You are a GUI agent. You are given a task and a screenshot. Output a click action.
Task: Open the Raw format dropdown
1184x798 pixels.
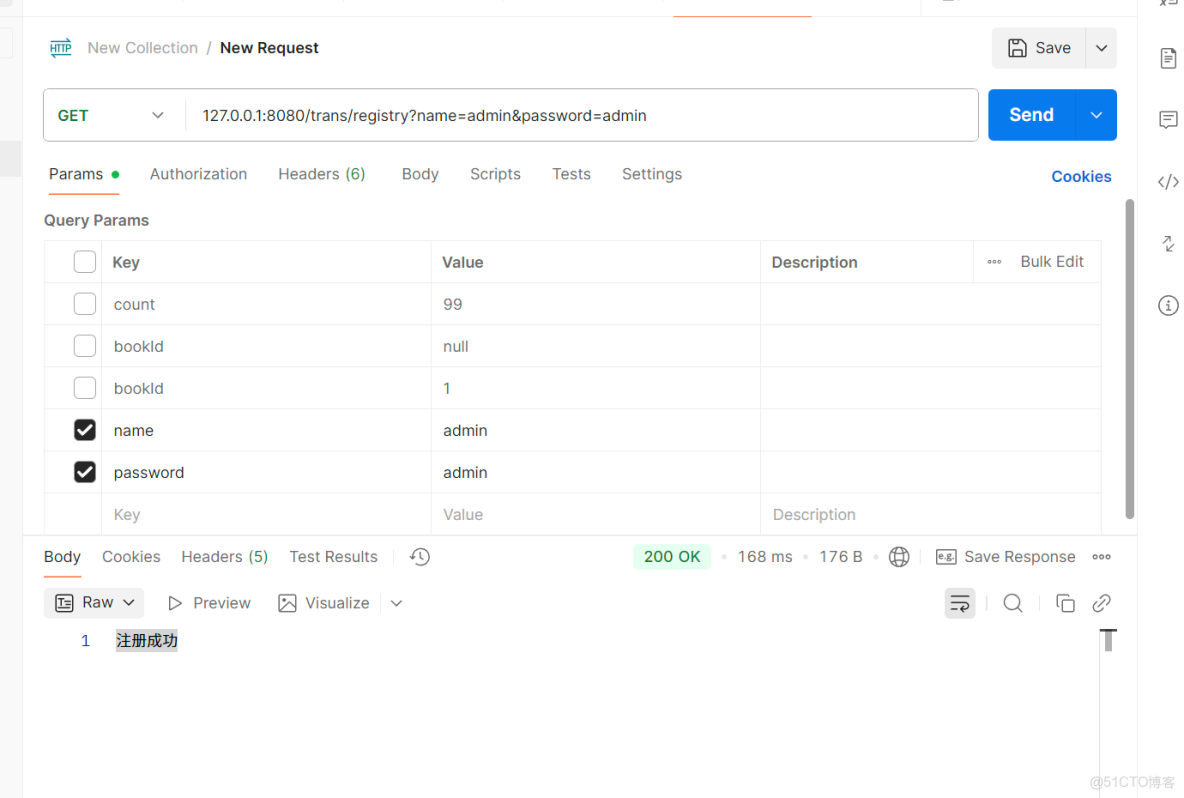[95, 603]
